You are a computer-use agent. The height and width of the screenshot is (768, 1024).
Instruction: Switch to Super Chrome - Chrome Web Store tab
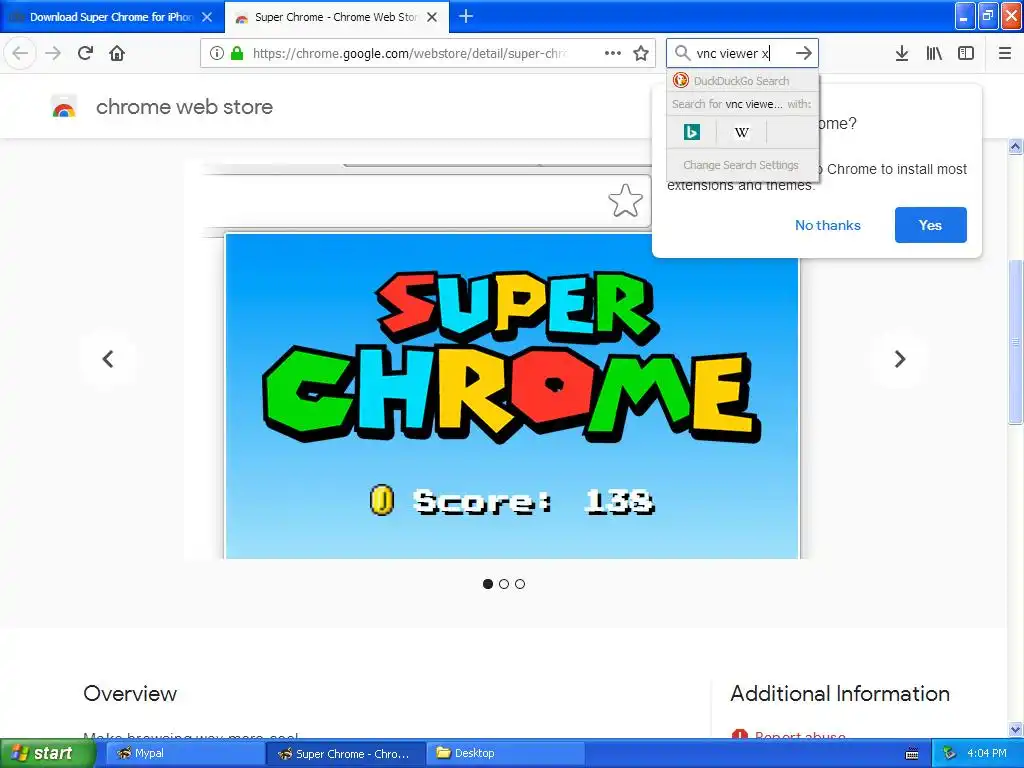coord(336,17)
